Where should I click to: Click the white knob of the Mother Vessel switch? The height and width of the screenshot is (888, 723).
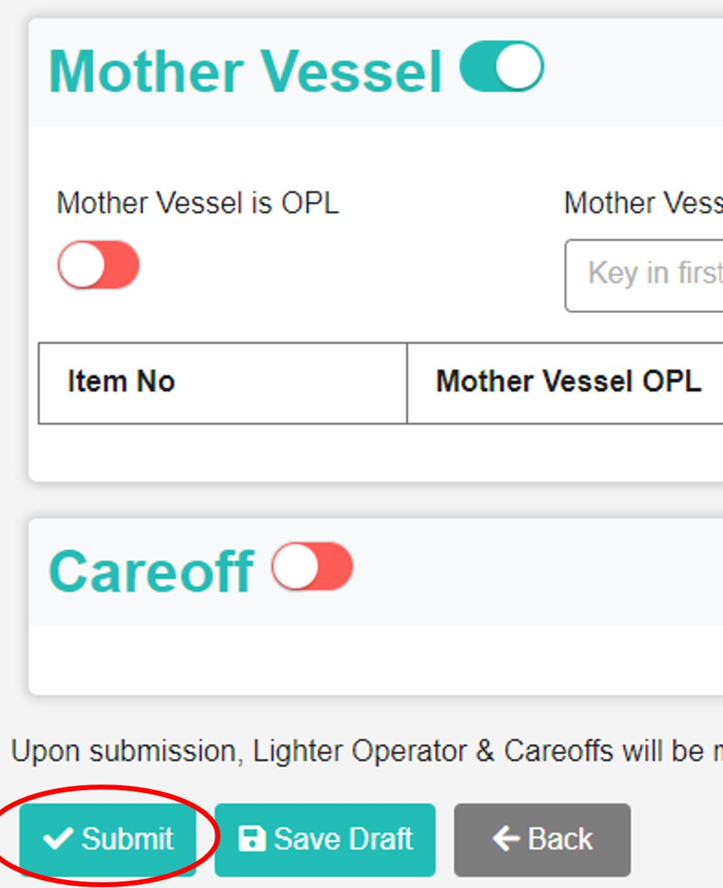point(517,65)
